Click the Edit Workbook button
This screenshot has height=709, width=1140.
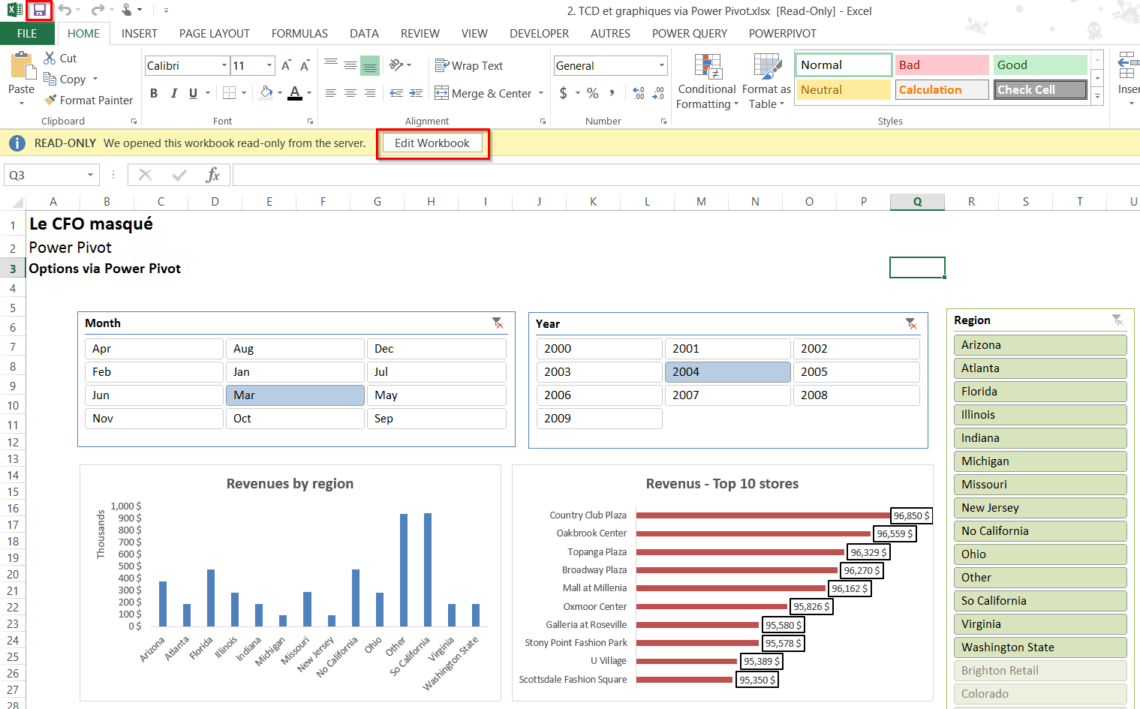432,143
